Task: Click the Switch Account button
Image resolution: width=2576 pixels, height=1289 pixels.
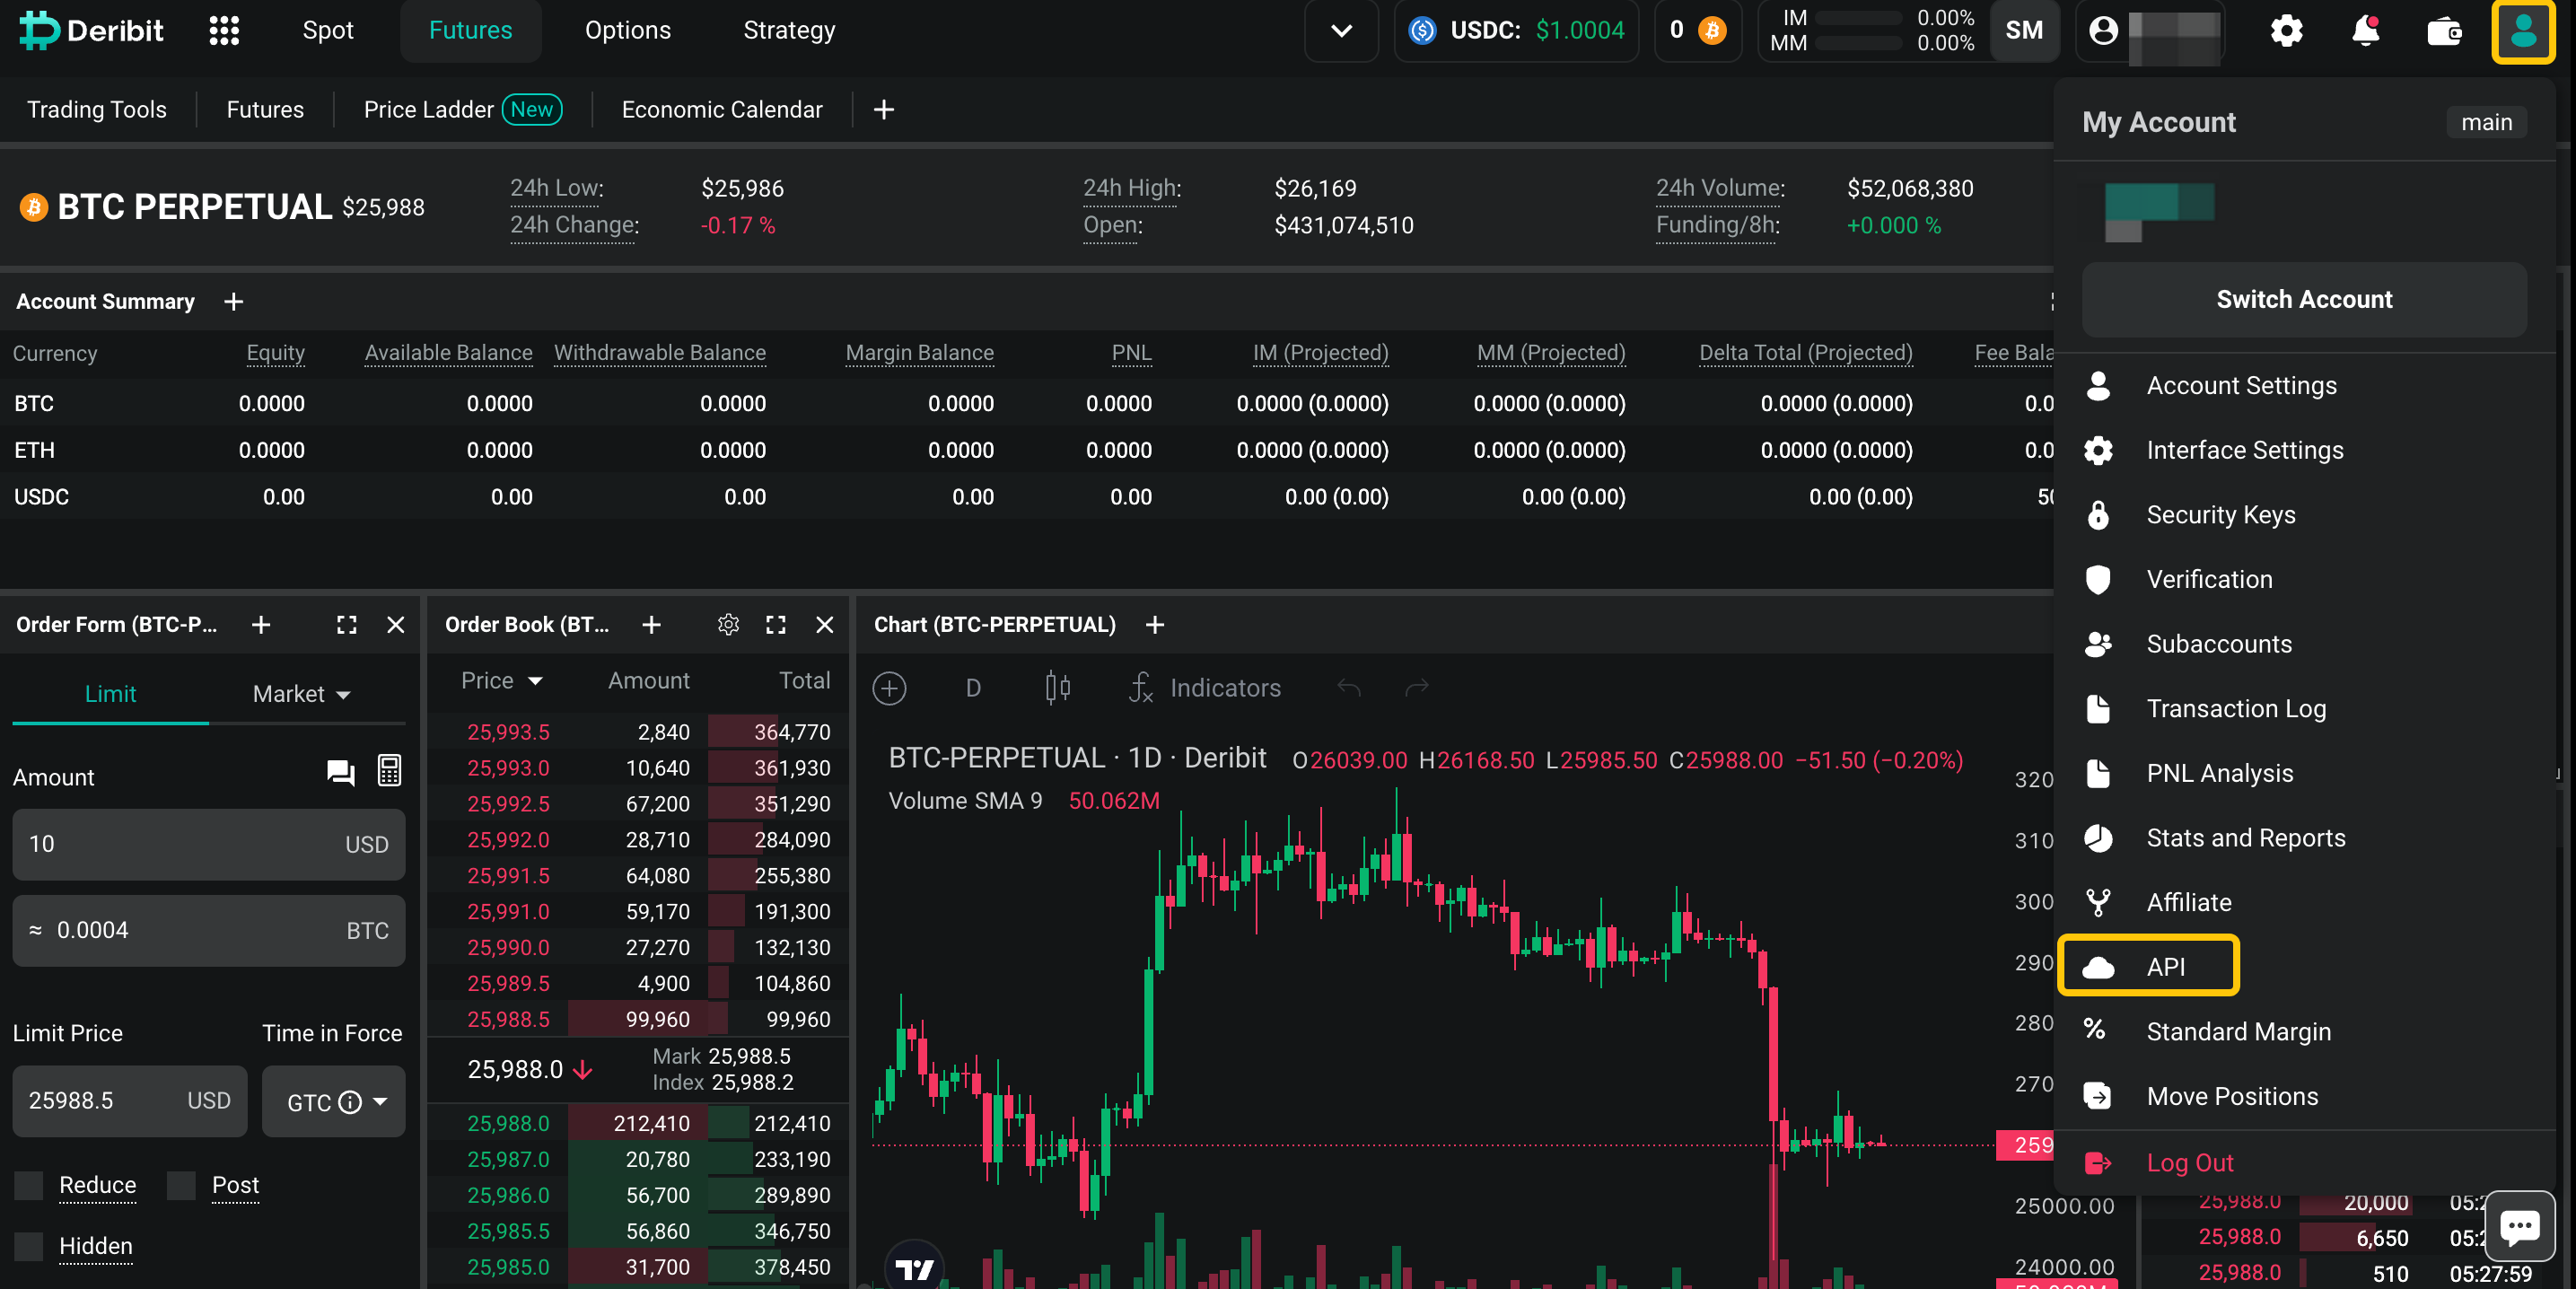Action: (2303, 299)
